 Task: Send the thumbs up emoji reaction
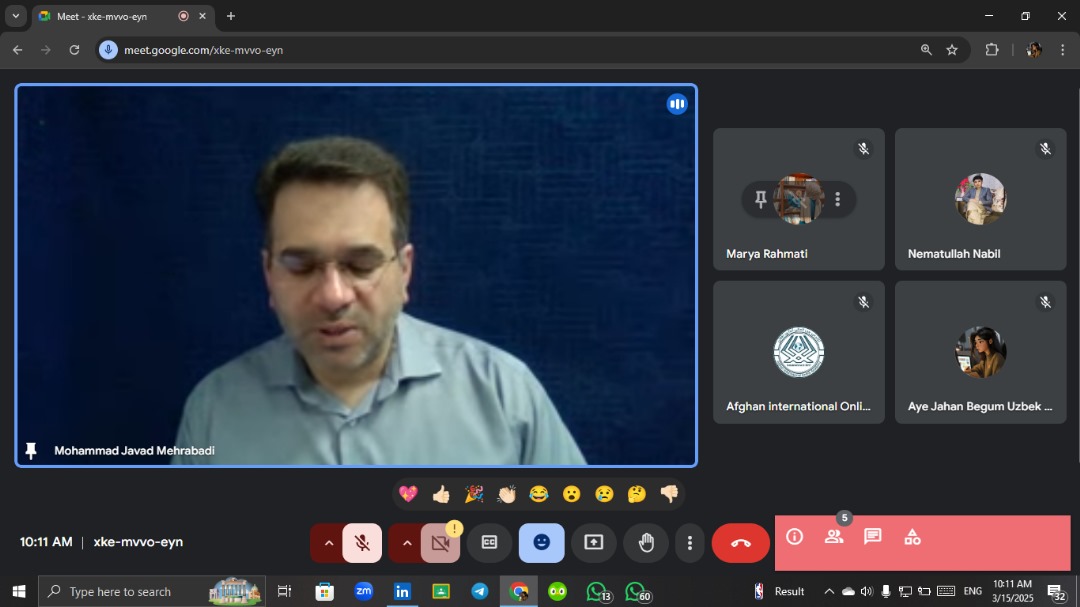click(x=441, y=494)
